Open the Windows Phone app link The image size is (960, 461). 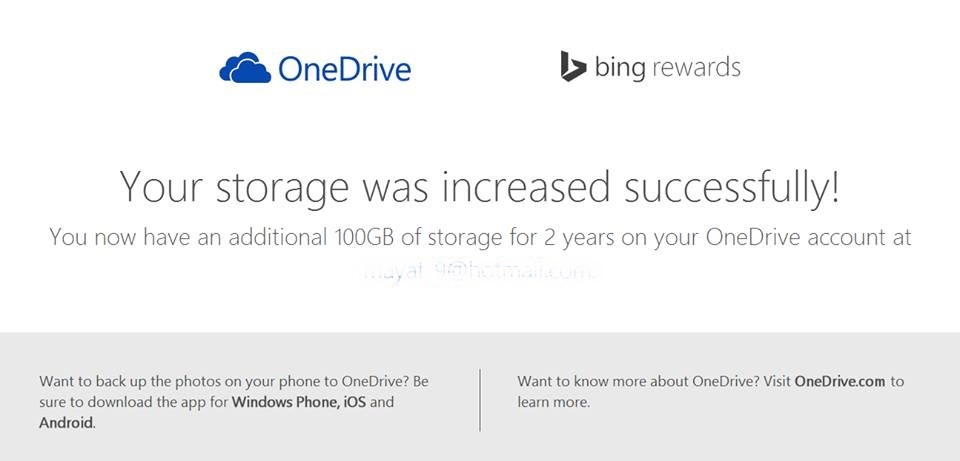point(285,402)
